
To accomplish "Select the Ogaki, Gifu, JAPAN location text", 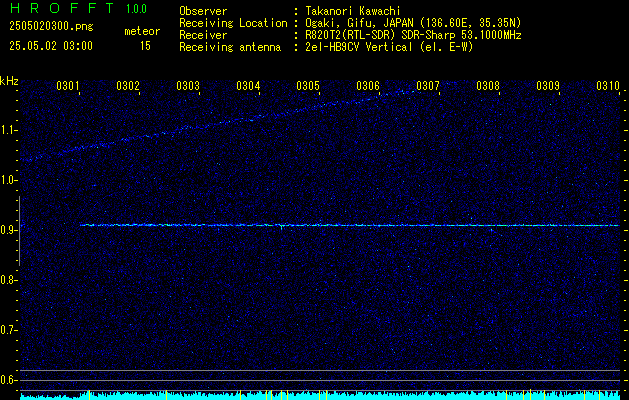I will 359,23.
